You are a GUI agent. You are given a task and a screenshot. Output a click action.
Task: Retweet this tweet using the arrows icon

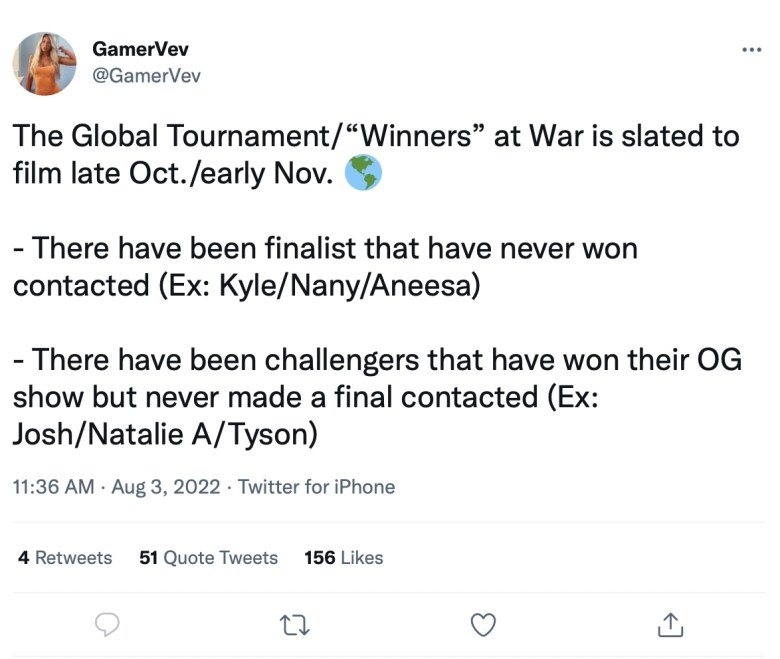296,624
